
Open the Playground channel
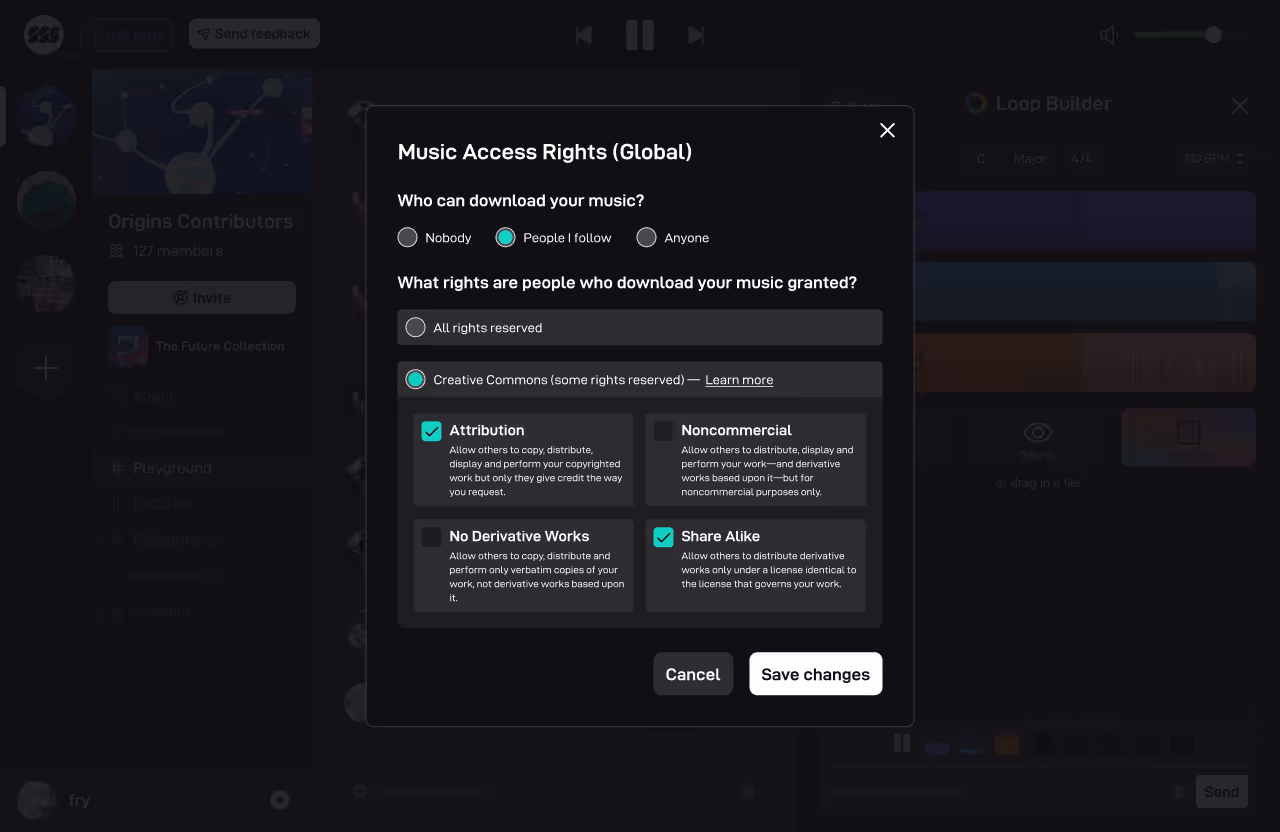click(172, 468)
